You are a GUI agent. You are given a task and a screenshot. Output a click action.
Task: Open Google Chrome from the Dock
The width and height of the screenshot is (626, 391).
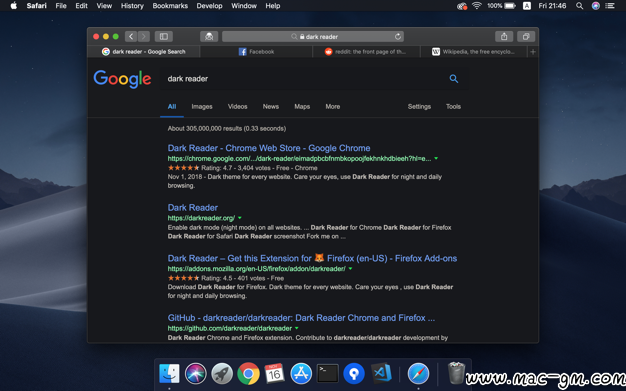248,373
